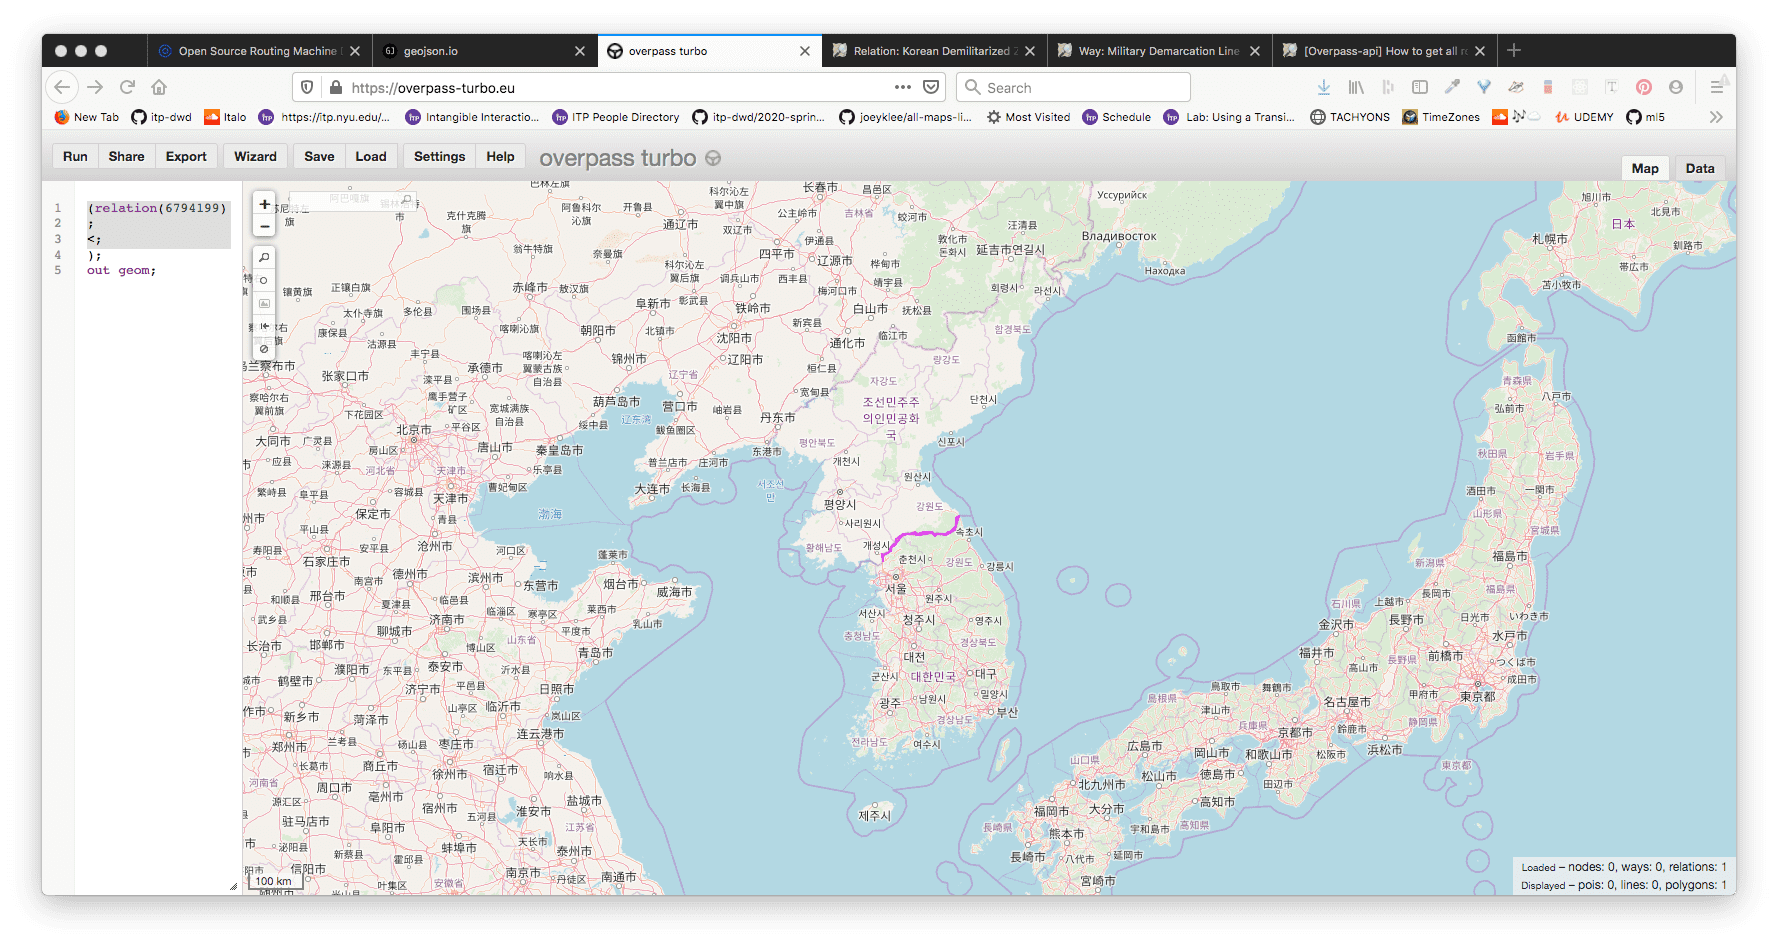Open the Pinterest extension icon
1778x945 pixels.
pyautogui.click(x=1643, y=88)
